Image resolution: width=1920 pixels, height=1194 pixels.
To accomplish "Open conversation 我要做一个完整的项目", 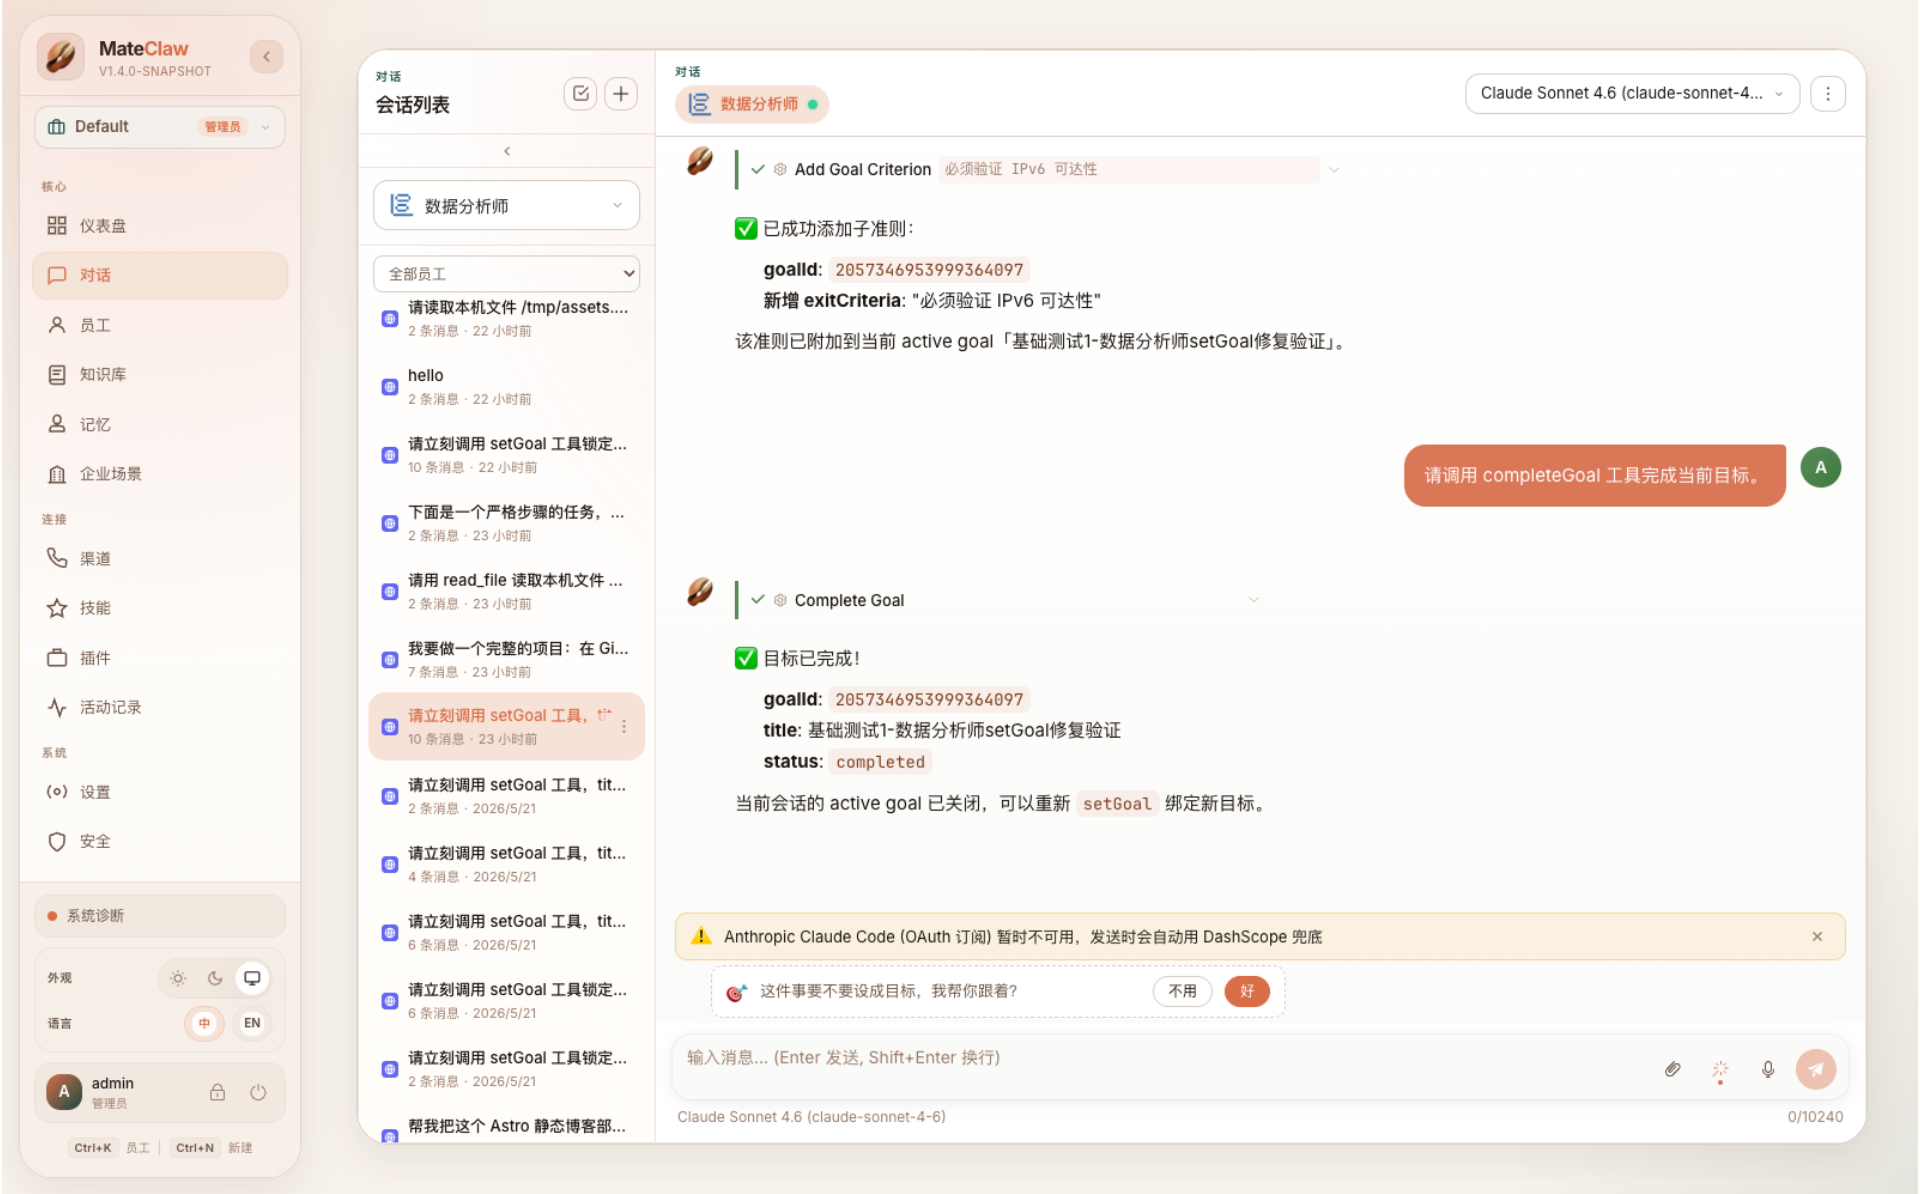I will (507, 659).
